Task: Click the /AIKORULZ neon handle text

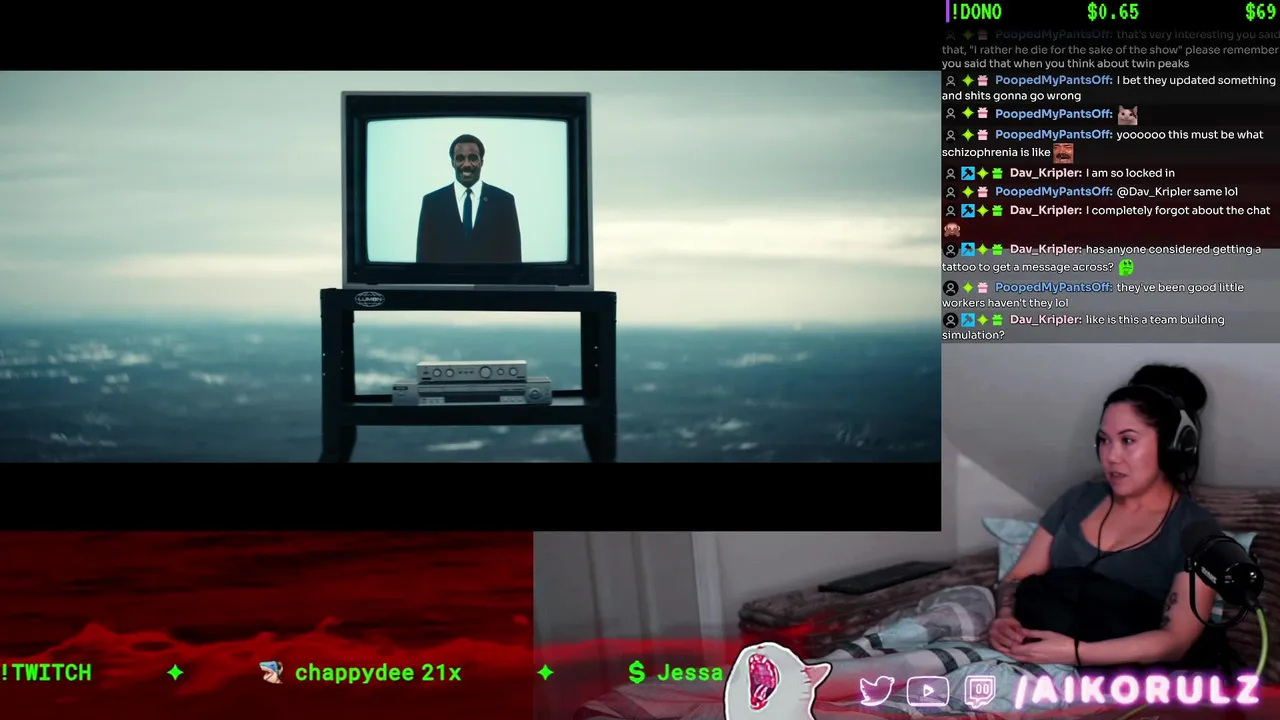Action: [x=1137, y=690]
